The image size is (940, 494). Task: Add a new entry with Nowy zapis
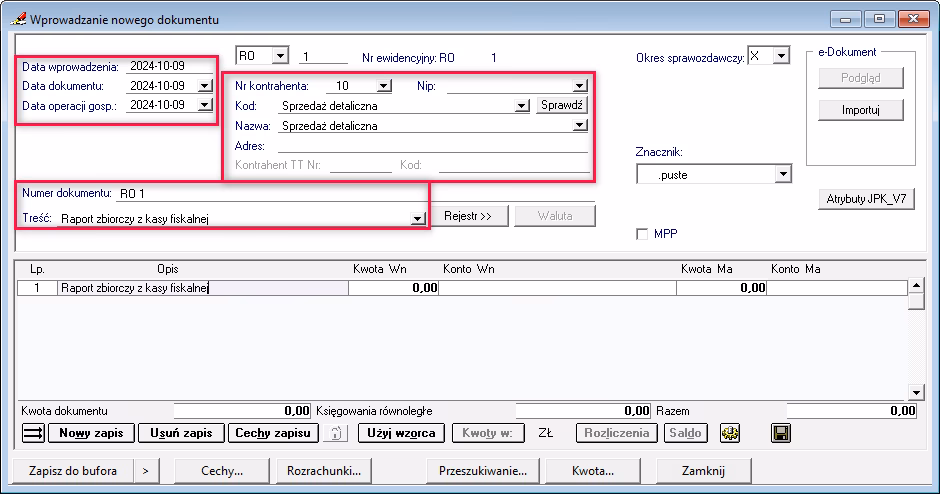click(x=90, y=433)
